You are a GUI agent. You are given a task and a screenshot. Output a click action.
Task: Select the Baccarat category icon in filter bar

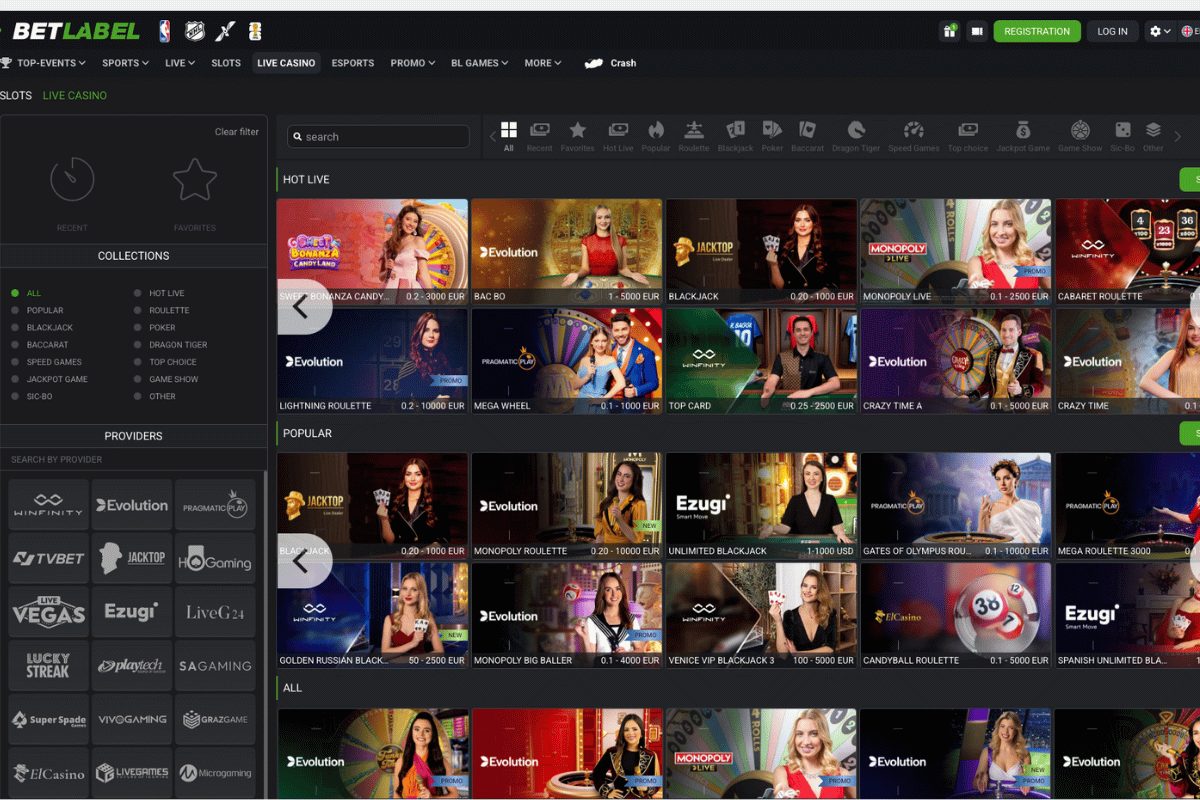pos(807,136)
